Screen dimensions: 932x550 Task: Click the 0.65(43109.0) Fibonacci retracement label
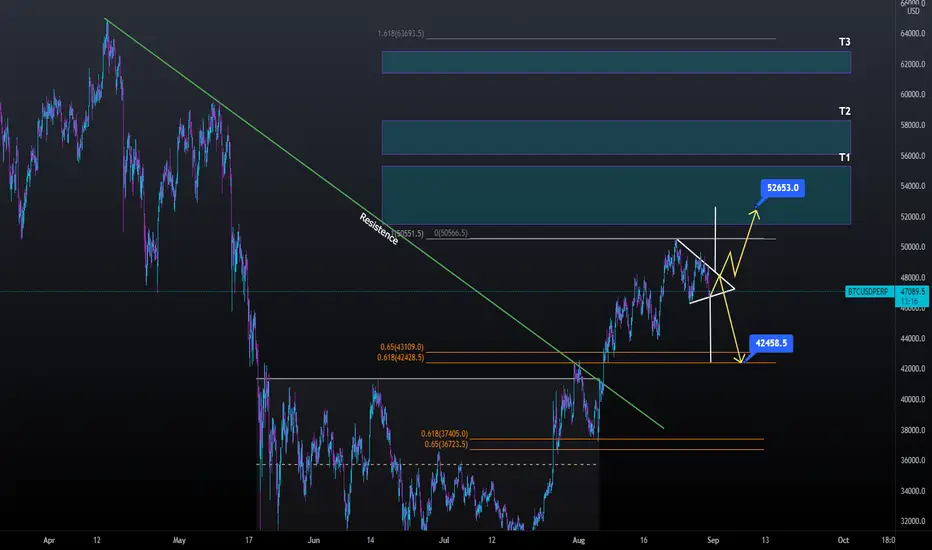click(402, 347)
